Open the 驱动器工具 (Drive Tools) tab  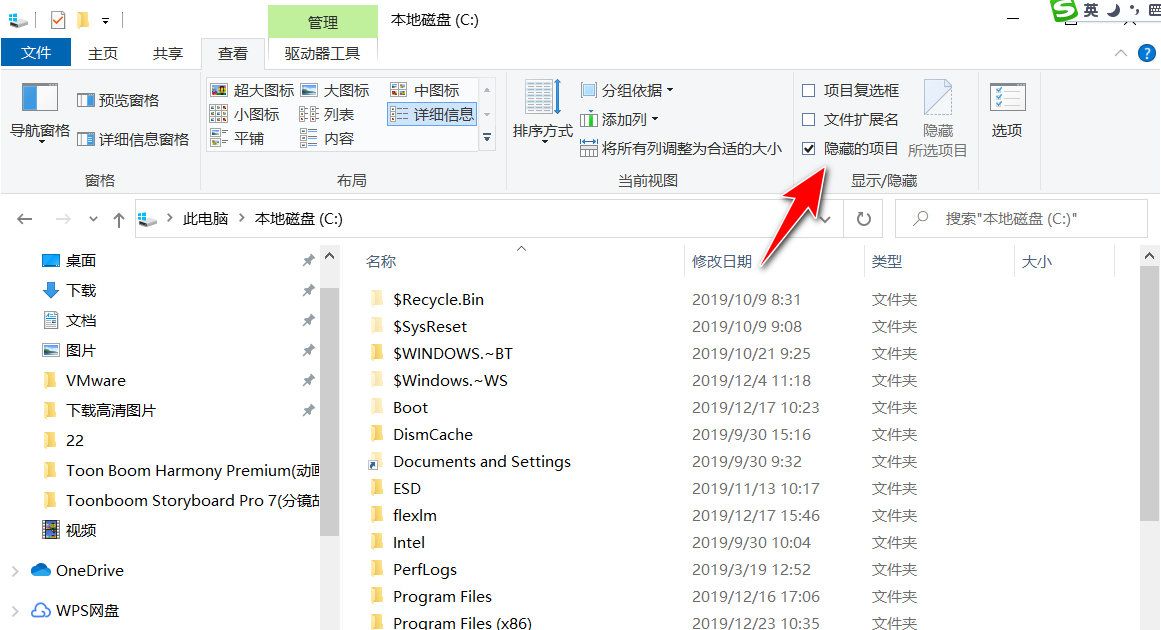tap(323, 53)
